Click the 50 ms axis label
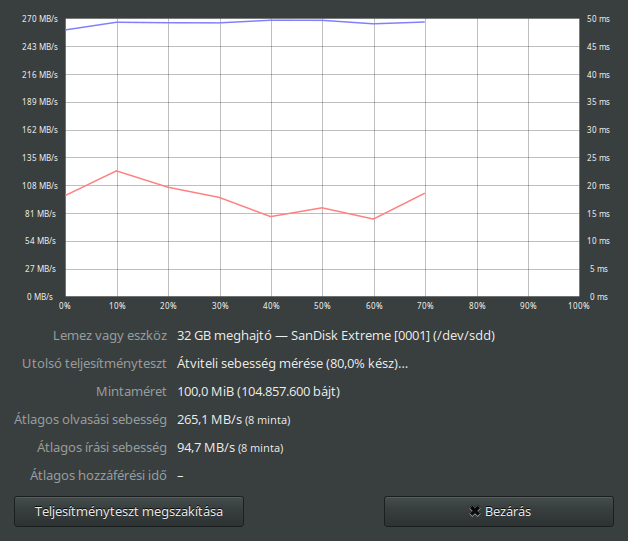The width and height of the screenshot is (628, 541). point(598,19)
